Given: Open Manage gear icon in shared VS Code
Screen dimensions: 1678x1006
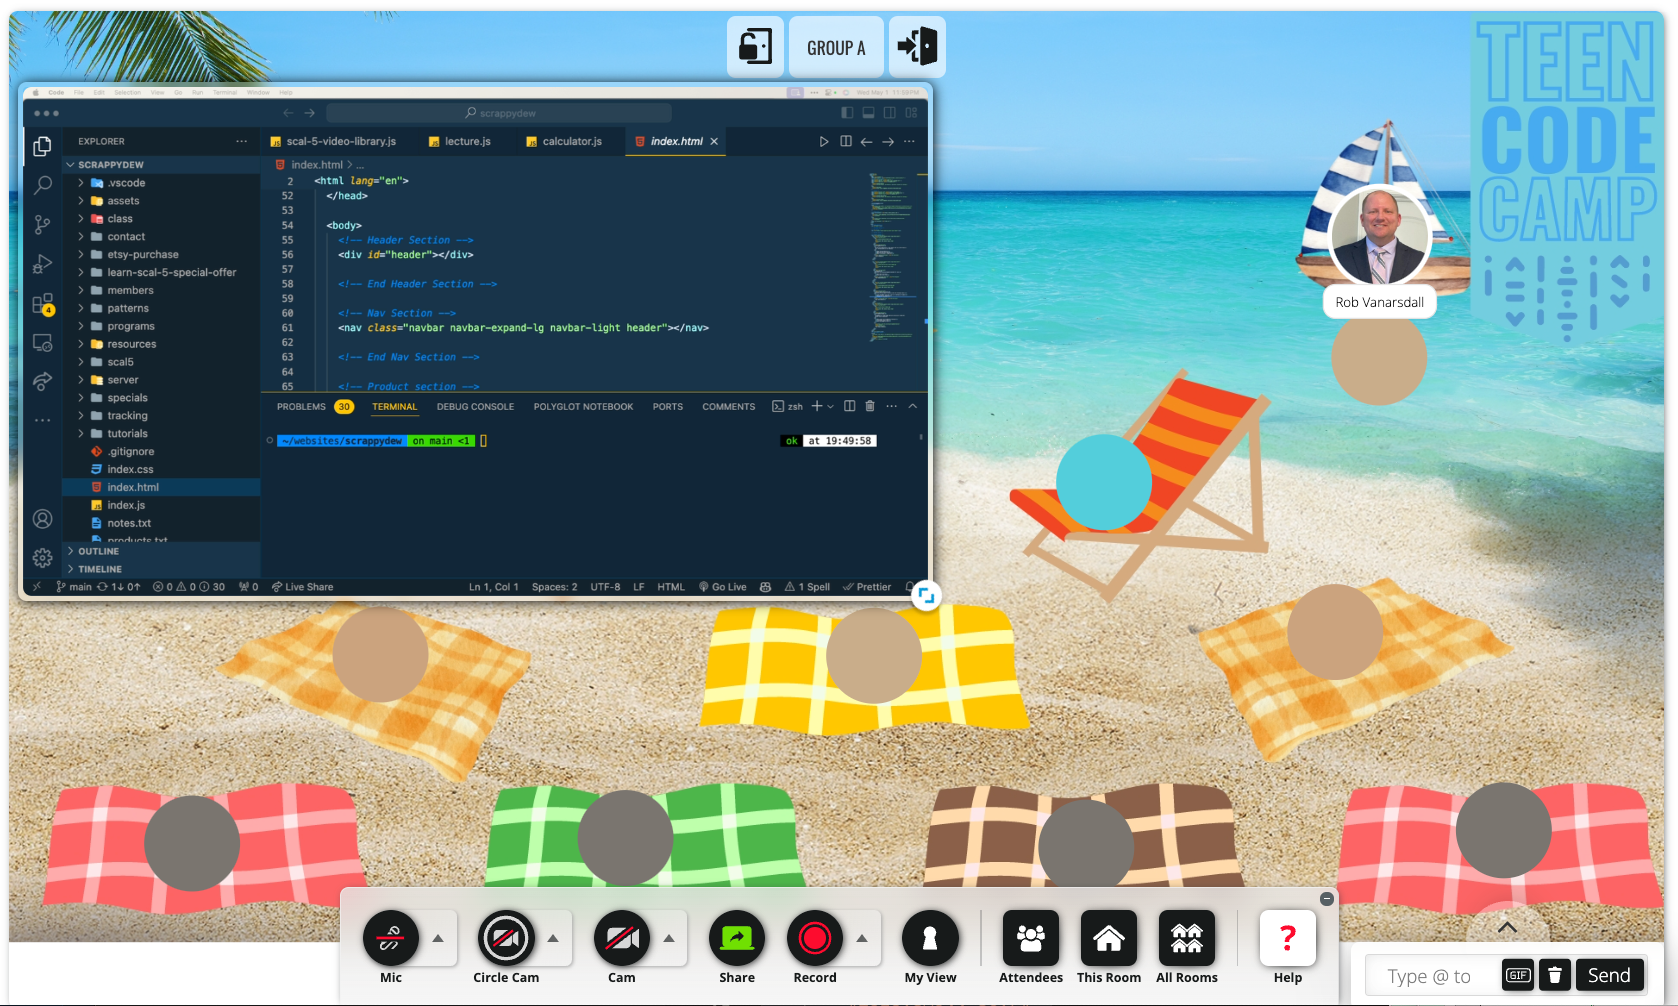Looking at the screenshot, I should click(x=42, y=558).
